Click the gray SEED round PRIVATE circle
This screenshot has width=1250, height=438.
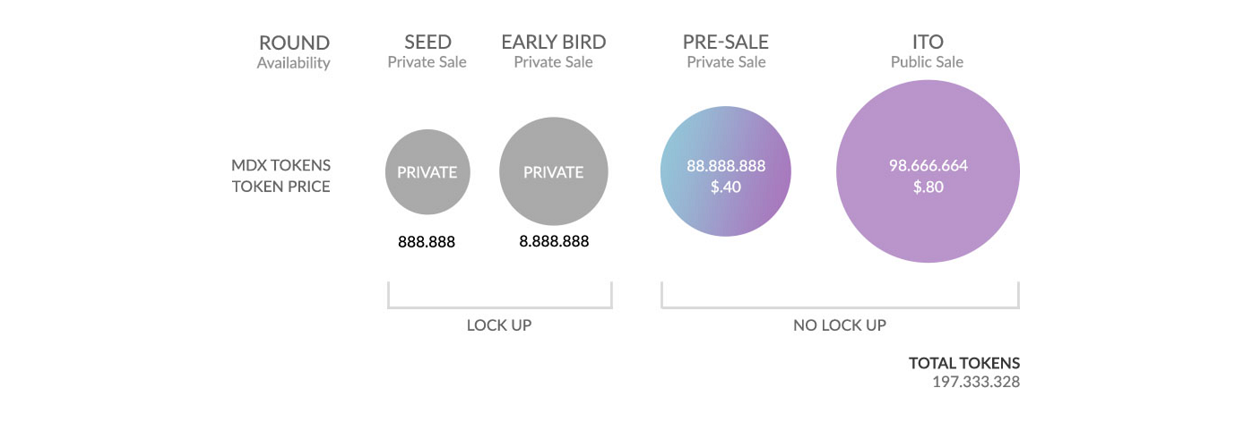[x=427, y=172]
